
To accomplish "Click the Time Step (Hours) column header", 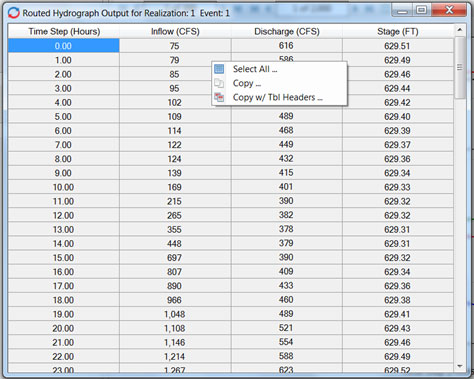I will pos(64,31).
